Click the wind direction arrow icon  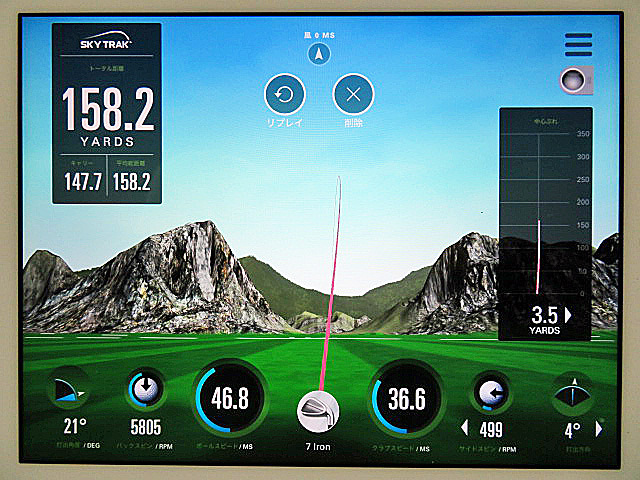coord(319,53)
